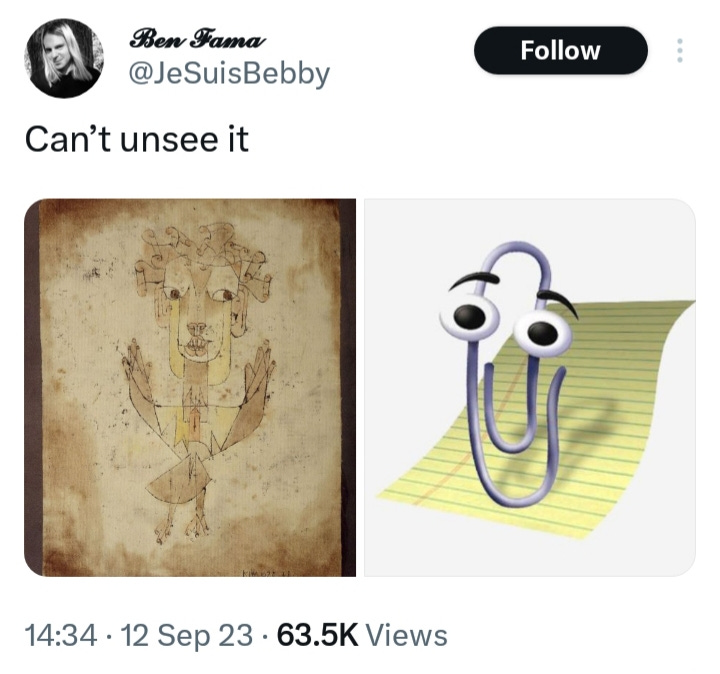Click the paperclip character's left eye
The height and width of the screenshot is (674, 720).
469,316
